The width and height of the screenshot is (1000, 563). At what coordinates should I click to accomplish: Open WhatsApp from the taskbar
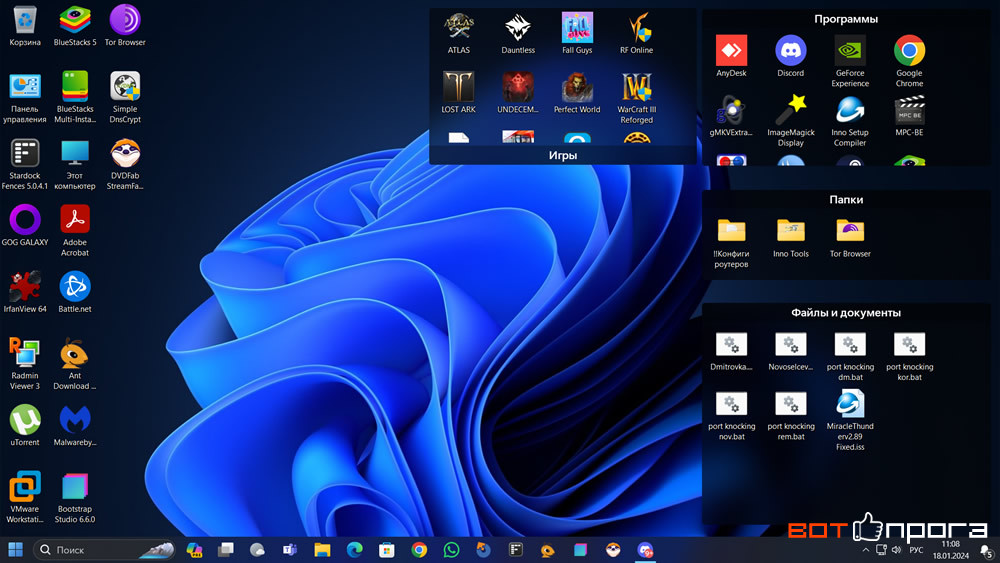(451, 550)
